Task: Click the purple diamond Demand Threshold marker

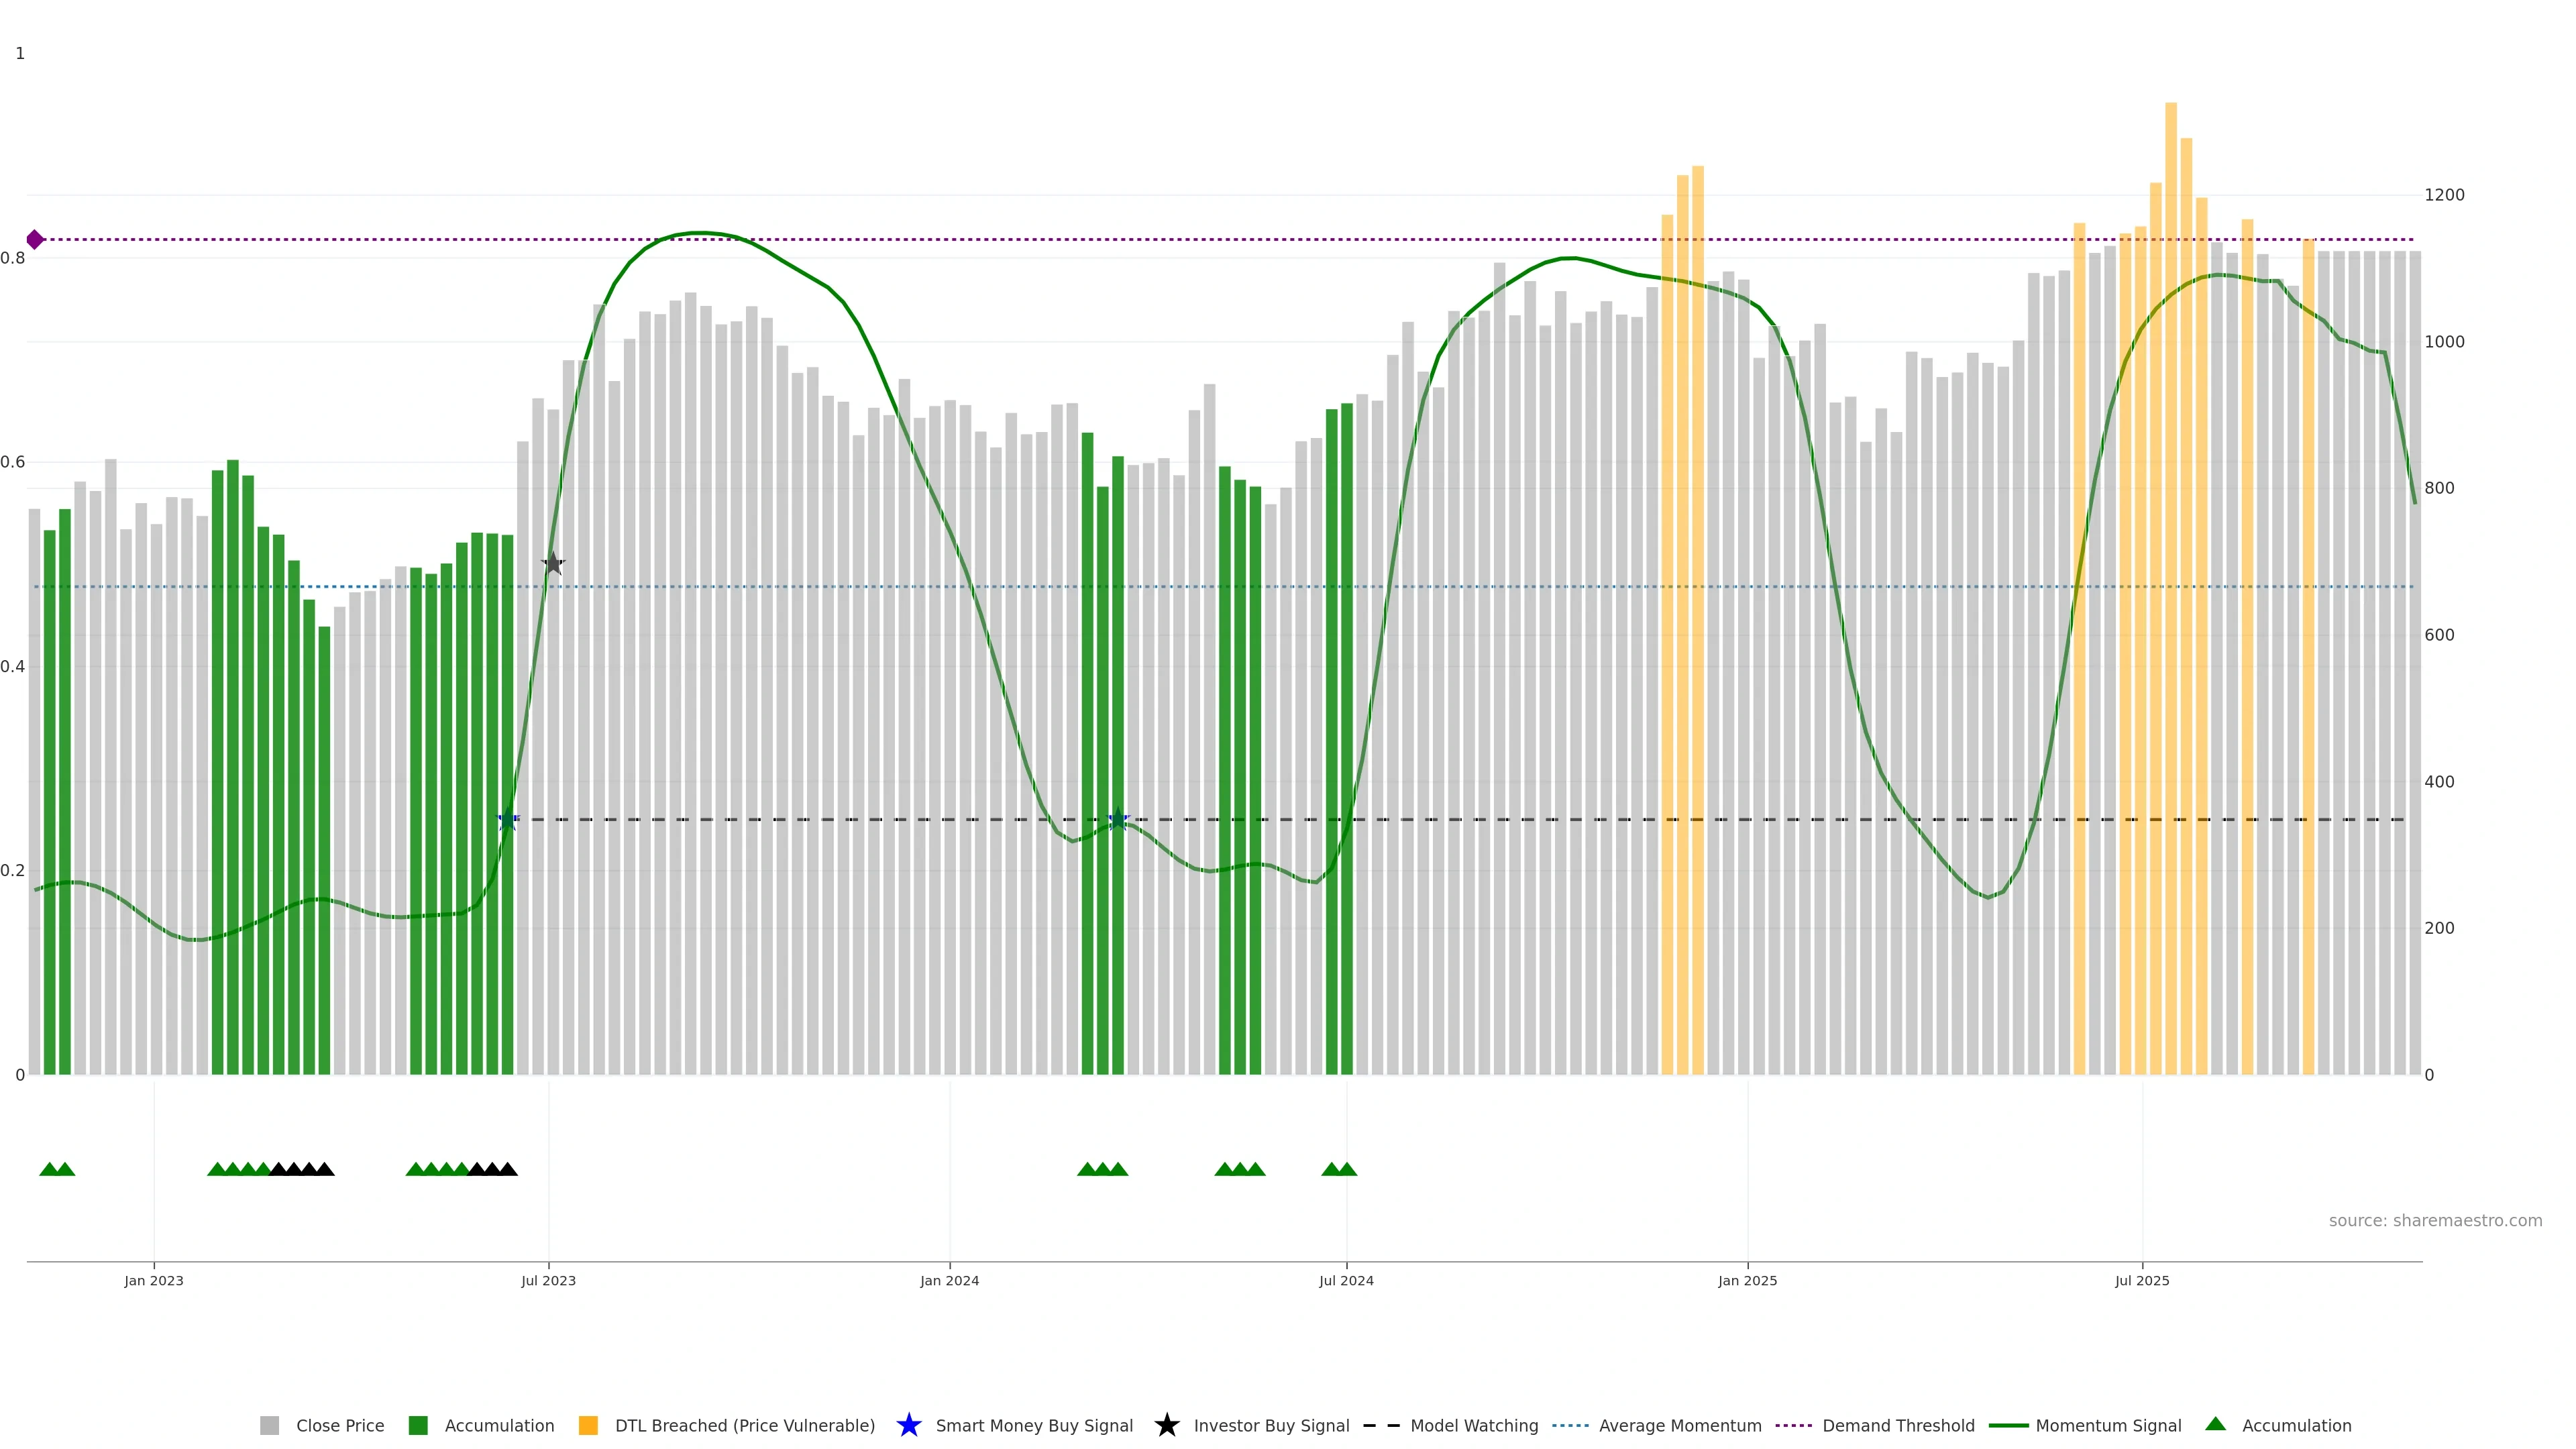Action: [35, 239]
